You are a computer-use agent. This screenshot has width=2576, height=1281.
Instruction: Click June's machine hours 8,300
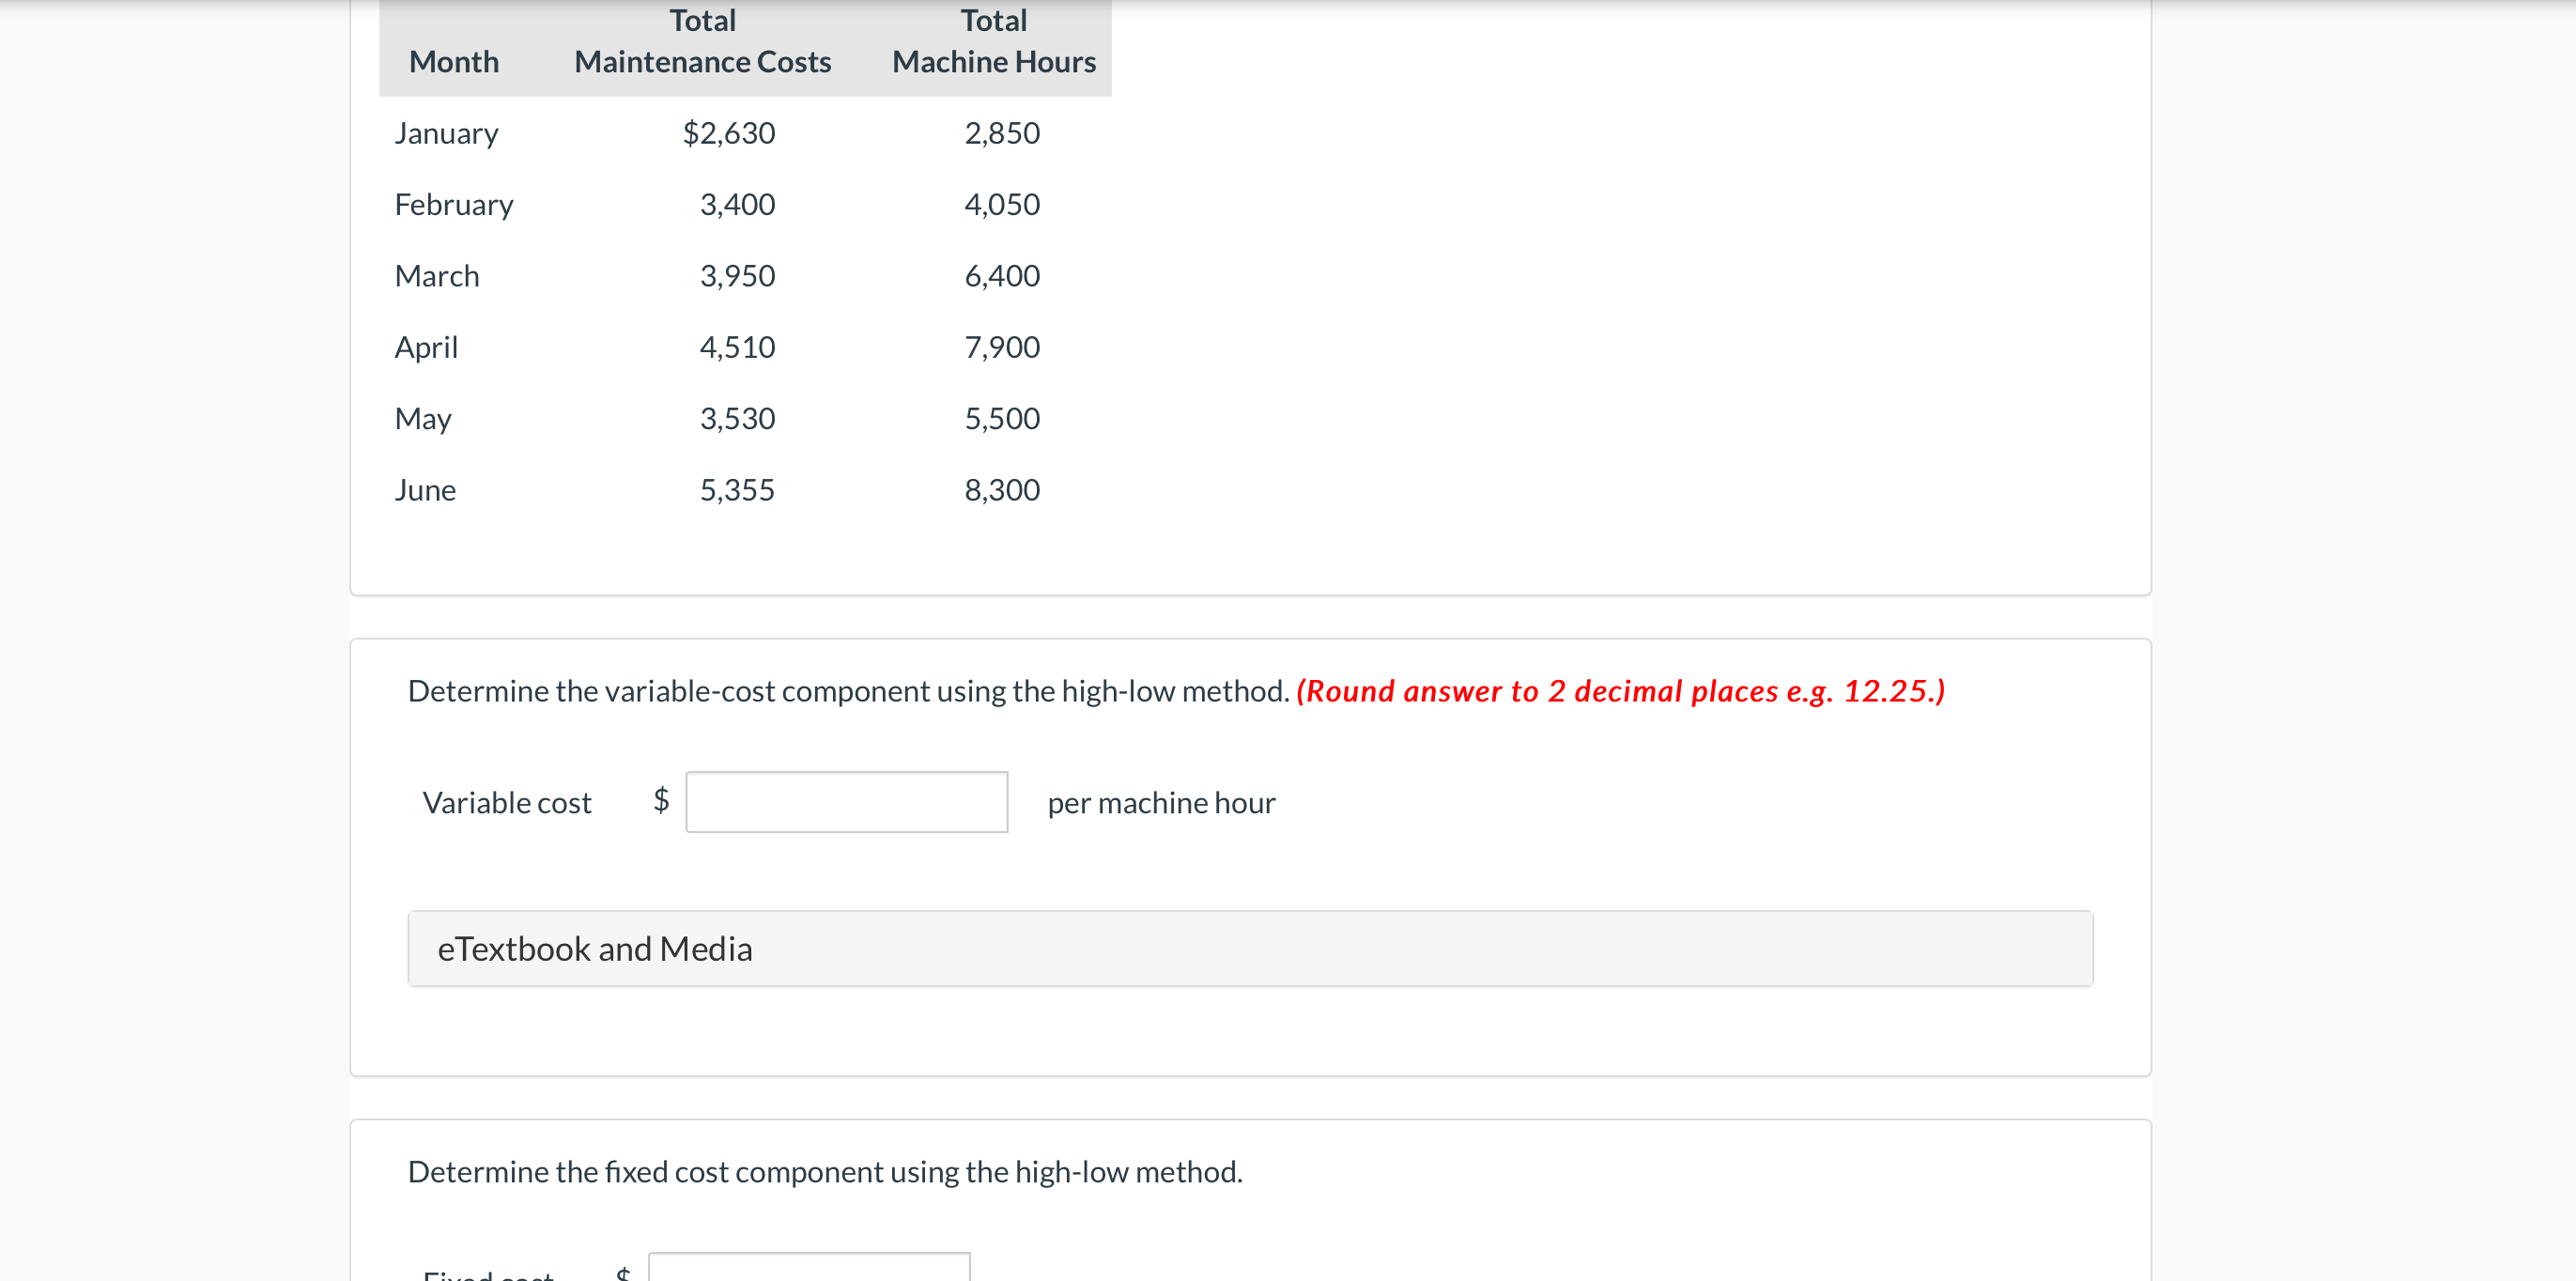1001,490
